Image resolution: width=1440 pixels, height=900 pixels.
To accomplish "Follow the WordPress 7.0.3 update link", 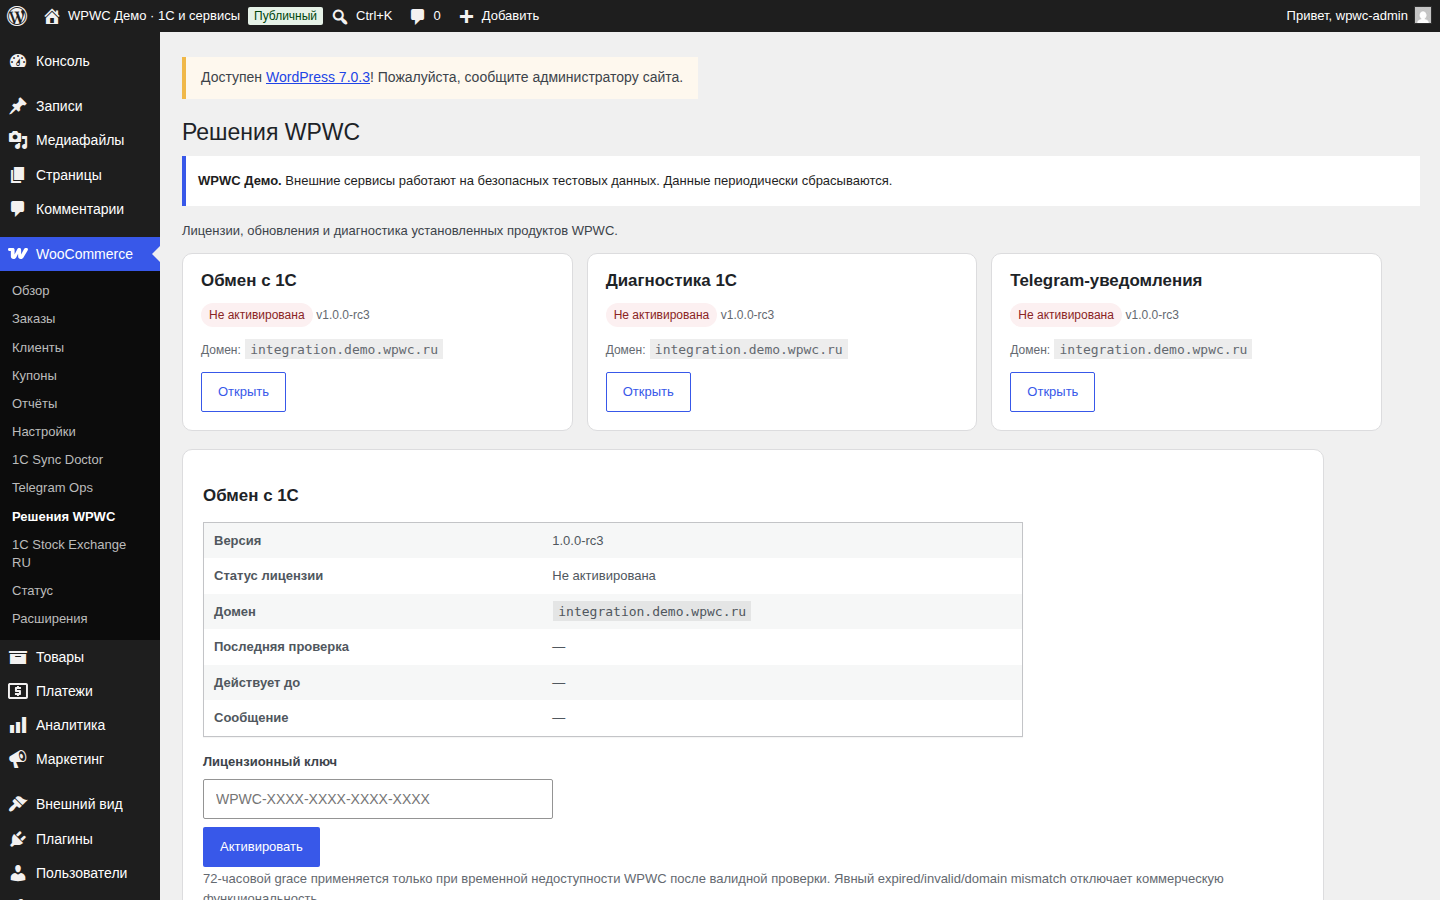I will pyautogui.click(x=318, y=77).
